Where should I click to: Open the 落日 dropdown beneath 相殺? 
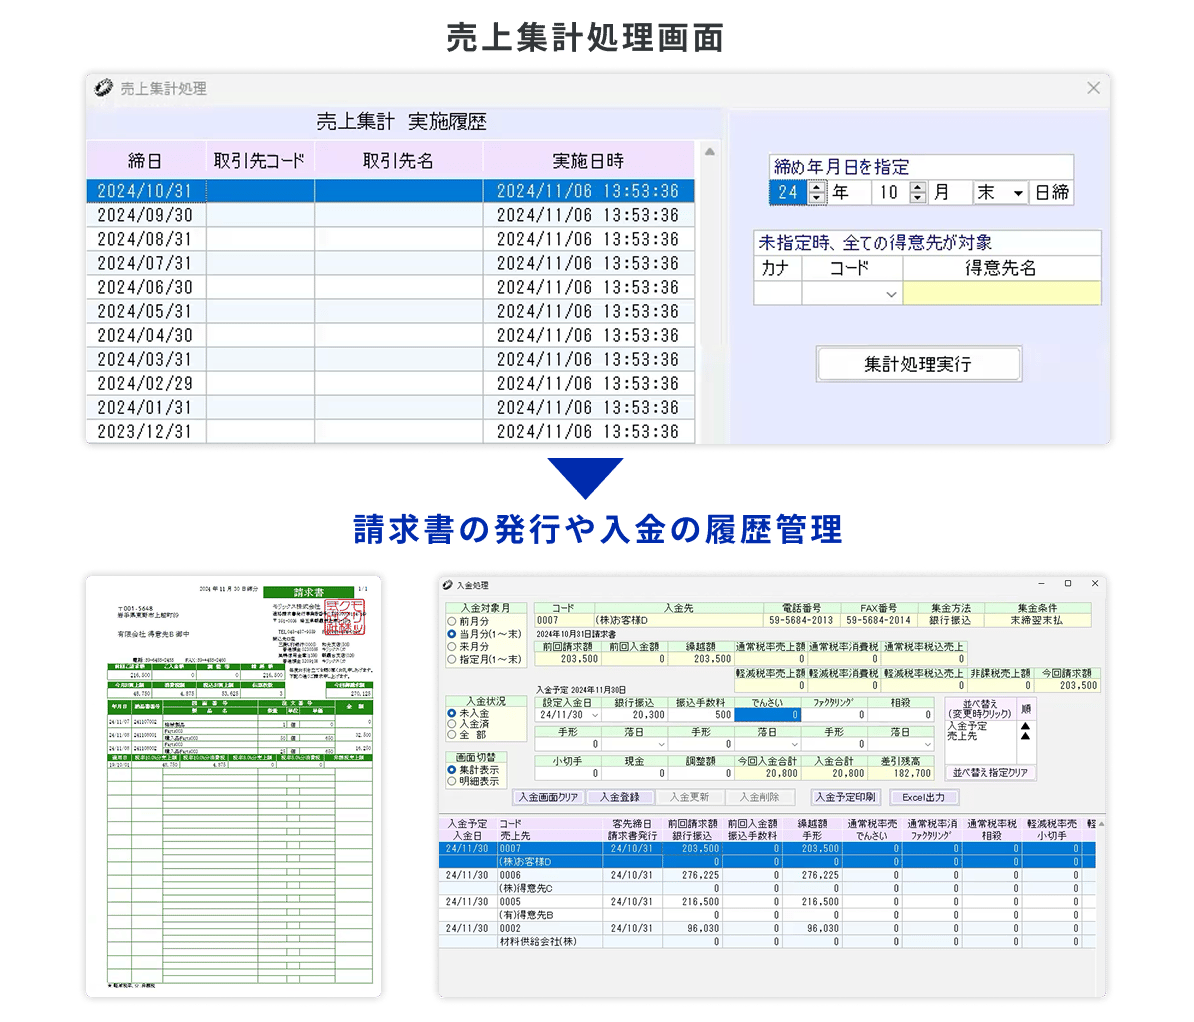[x=927, y=744]
